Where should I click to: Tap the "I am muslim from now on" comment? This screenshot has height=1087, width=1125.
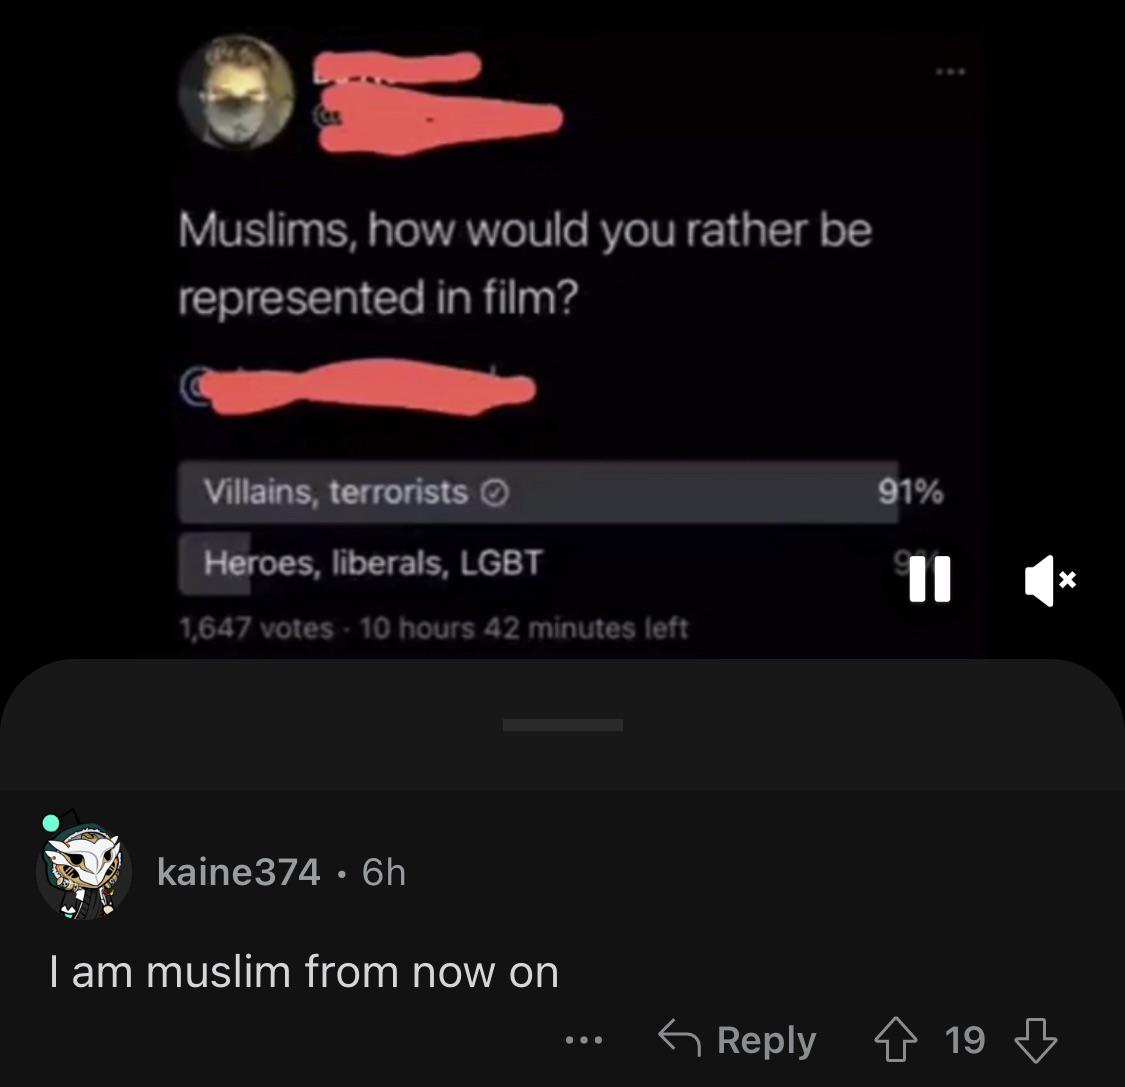(x=303, y=972)
